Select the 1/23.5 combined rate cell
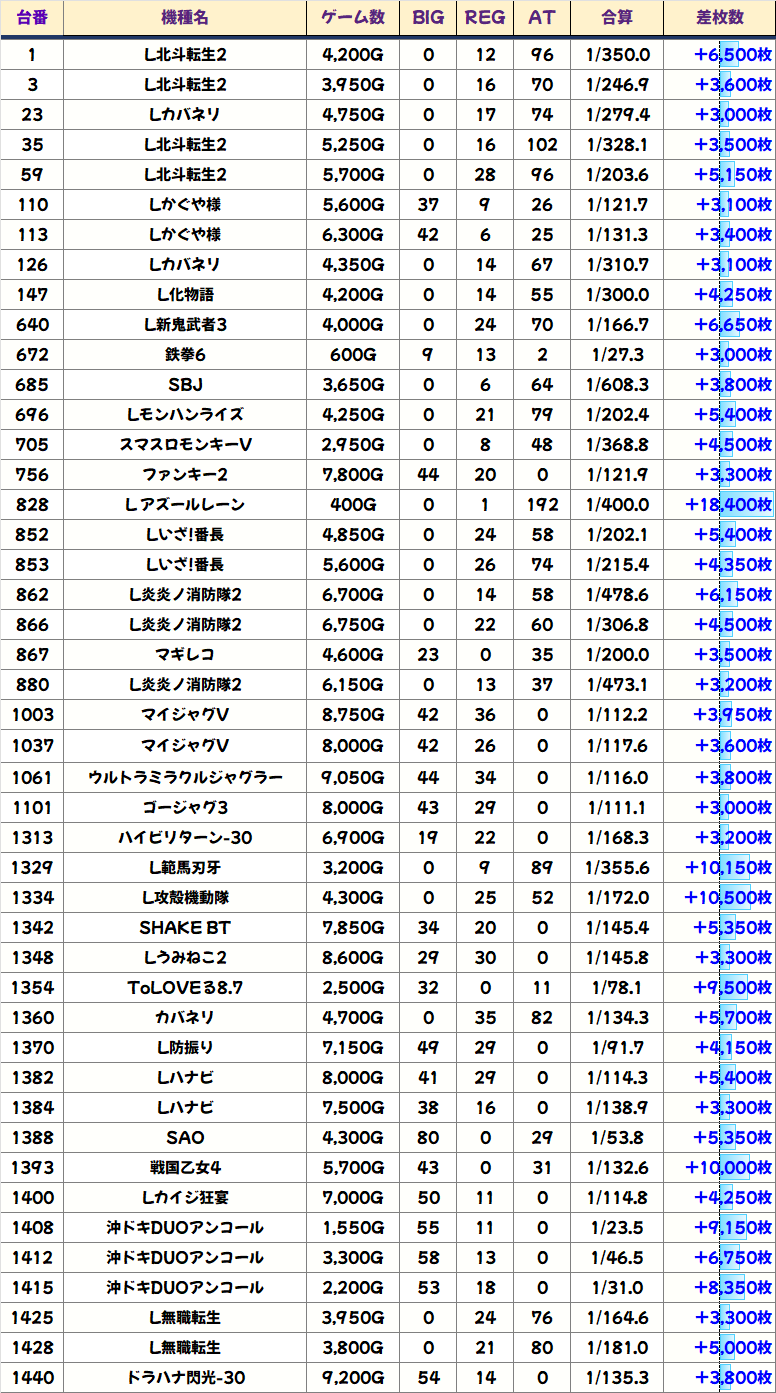This screenshot has height=1393, width=776. point(617,1228)
